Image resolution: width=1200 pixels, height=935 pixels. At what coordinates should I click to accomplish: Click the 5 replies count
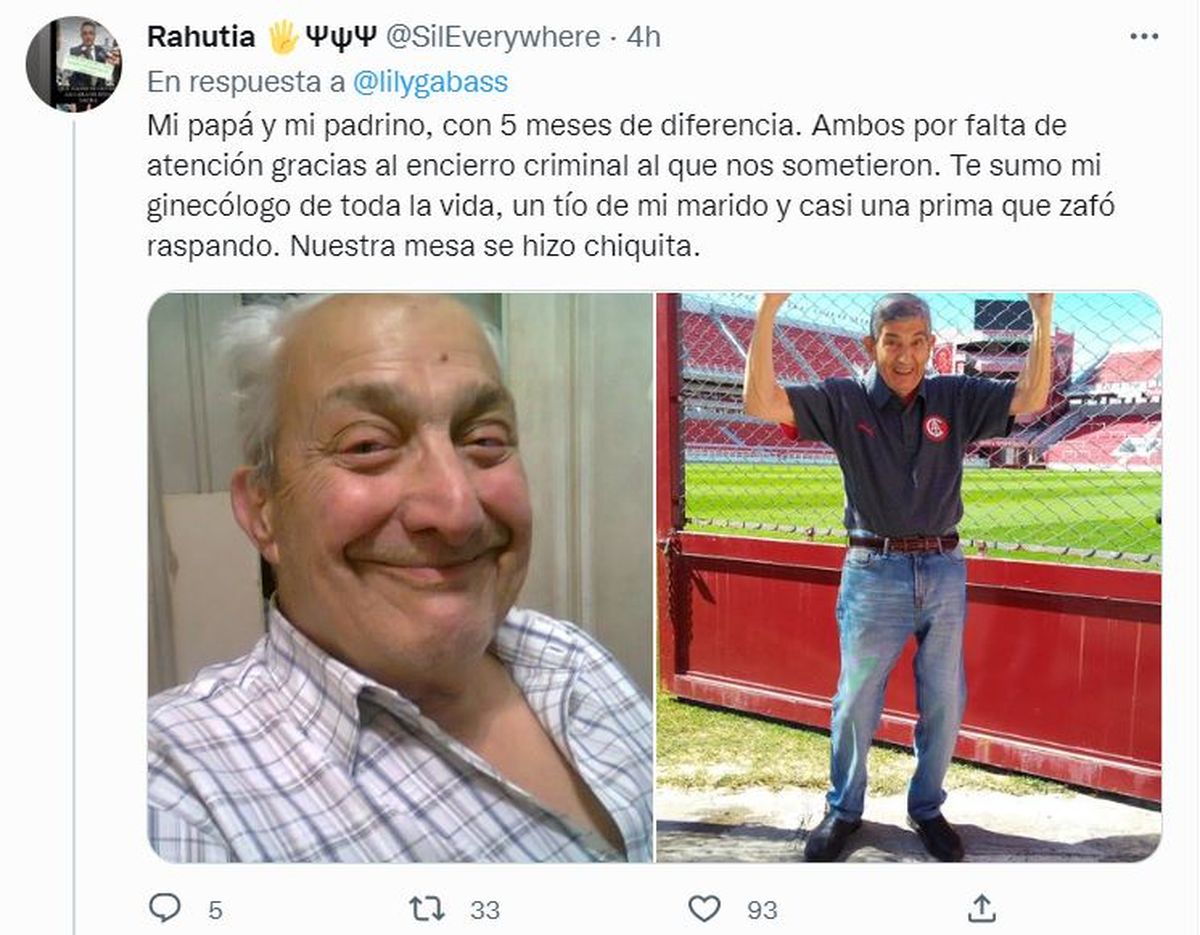coord(215,910)
